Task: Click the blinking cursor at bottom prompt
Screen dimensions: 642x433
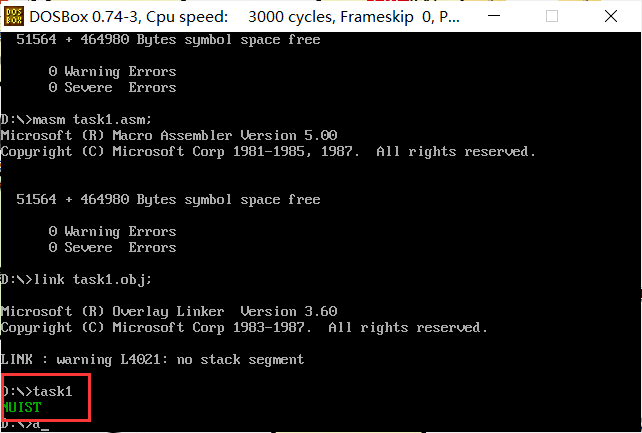Action: tap(45, 426)
